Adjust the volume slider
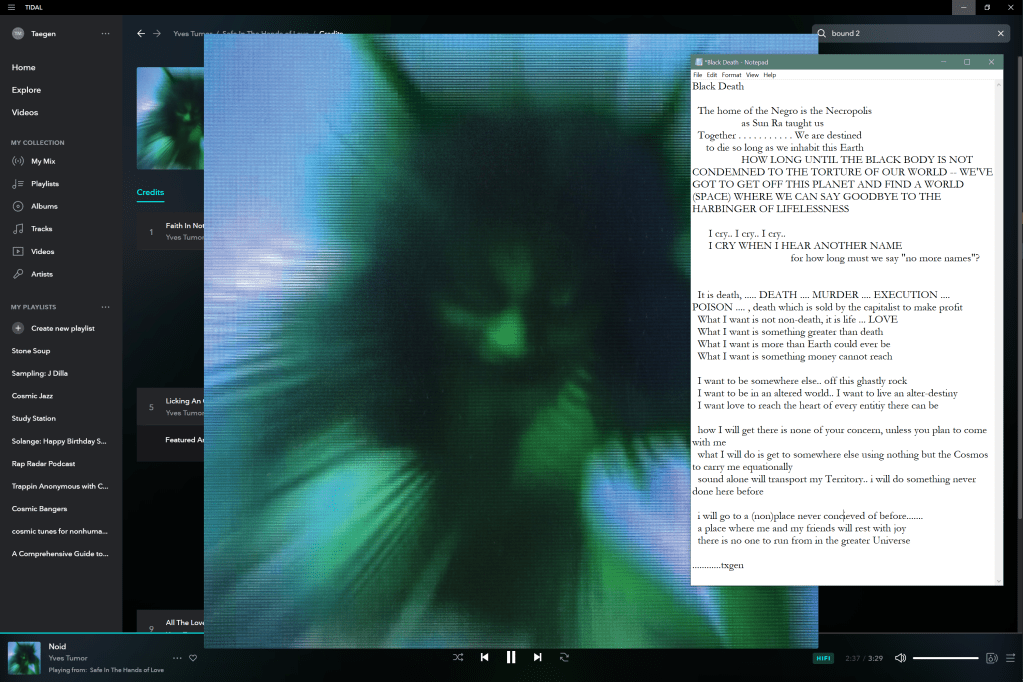The height and width of the screenshot is (682, 1023). (945, 658)
